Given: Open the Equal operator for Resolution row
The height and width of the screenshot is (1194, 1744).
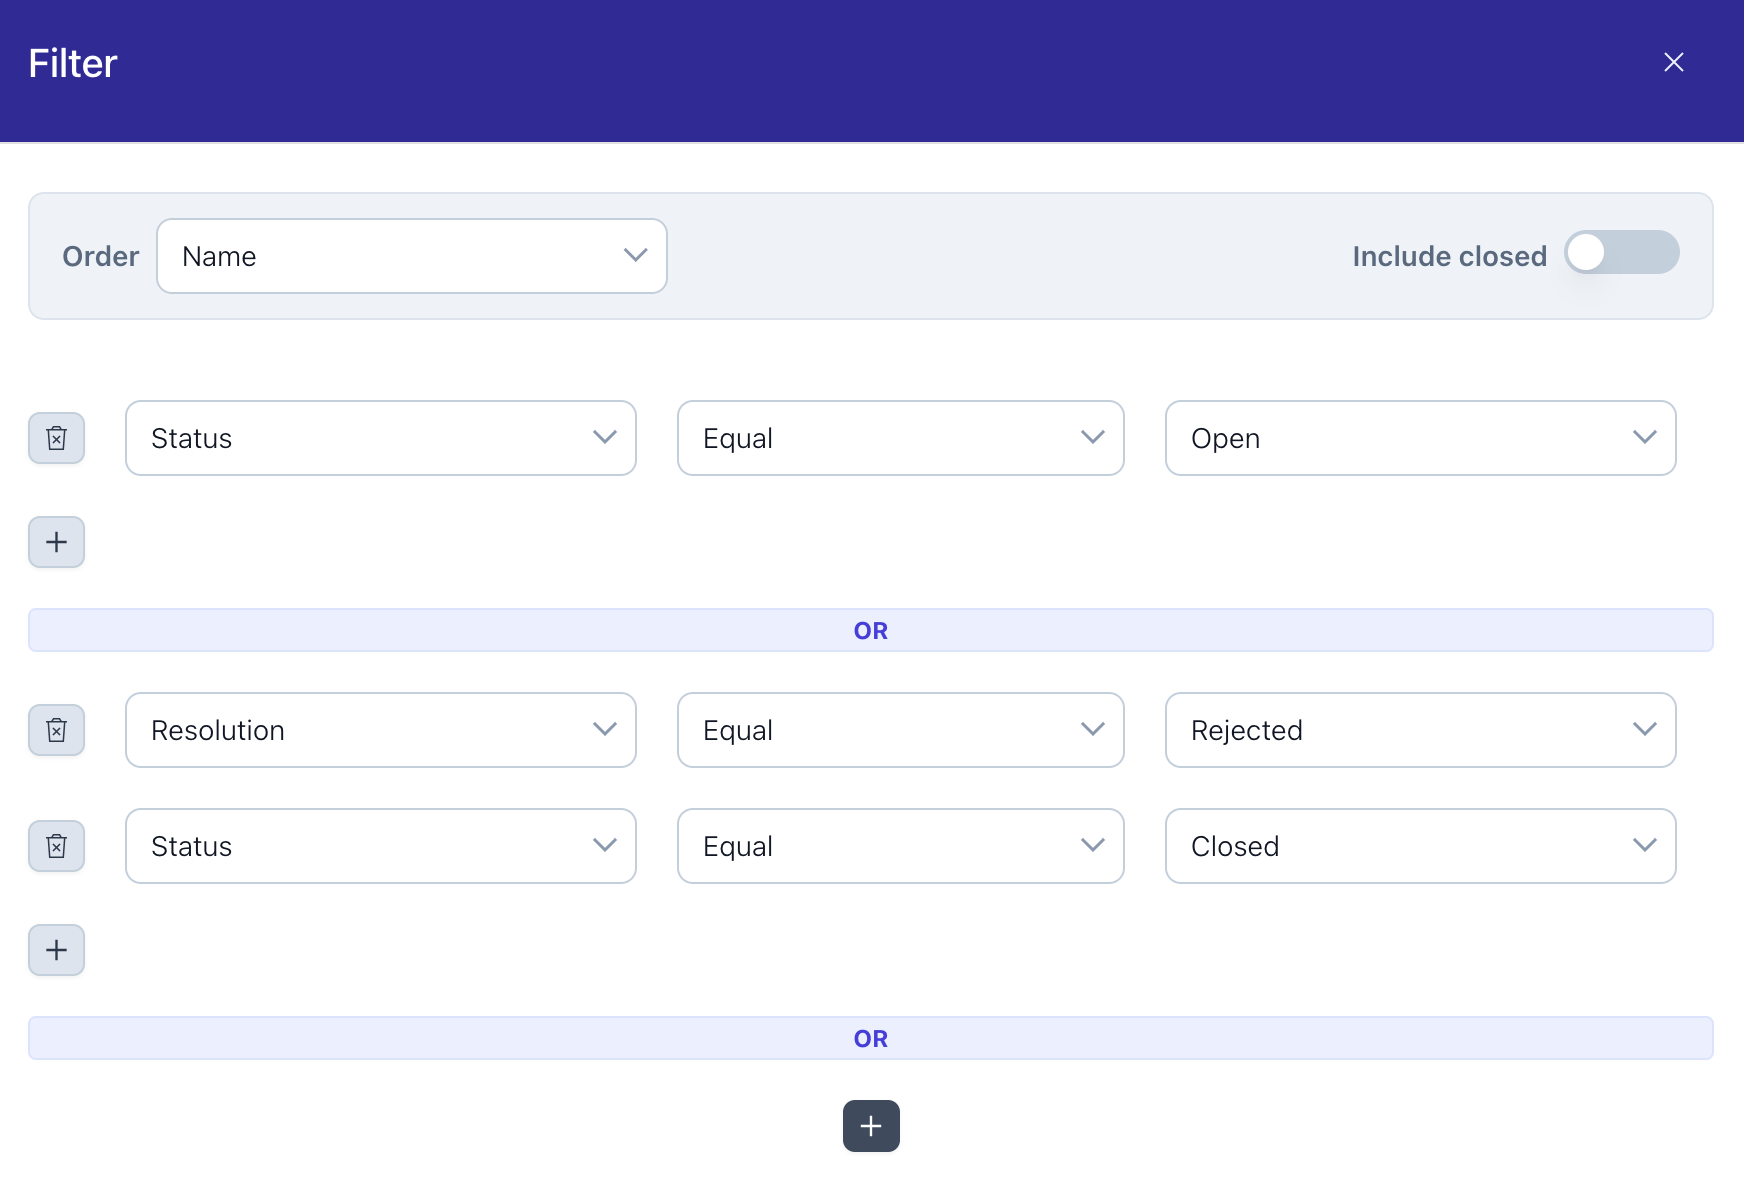Looking at the screenshot, I should (x=900, y=730).
